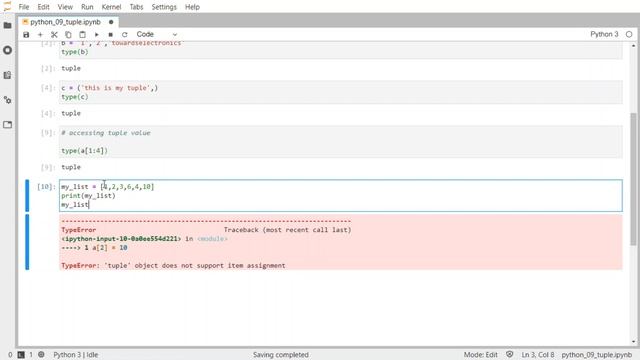
Task: Click the type(b) code cell
Action: click(341, 50)
